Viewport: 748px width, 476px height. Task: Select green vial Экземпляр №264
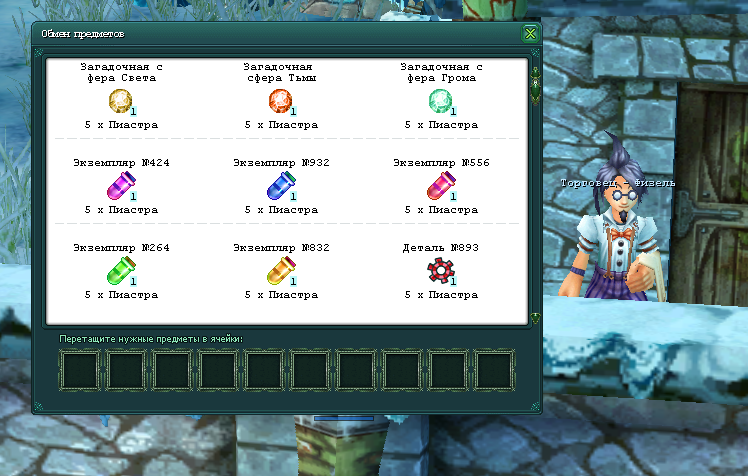[122, 271]
